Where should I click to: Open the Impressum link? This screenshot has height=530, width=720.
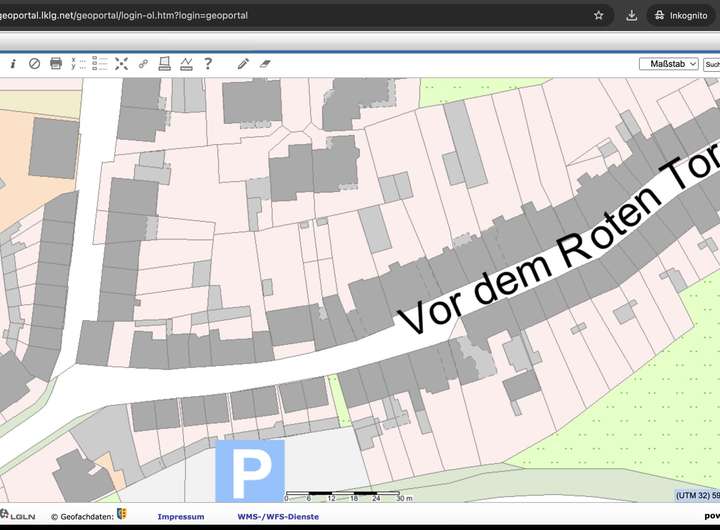click(180, 517)
